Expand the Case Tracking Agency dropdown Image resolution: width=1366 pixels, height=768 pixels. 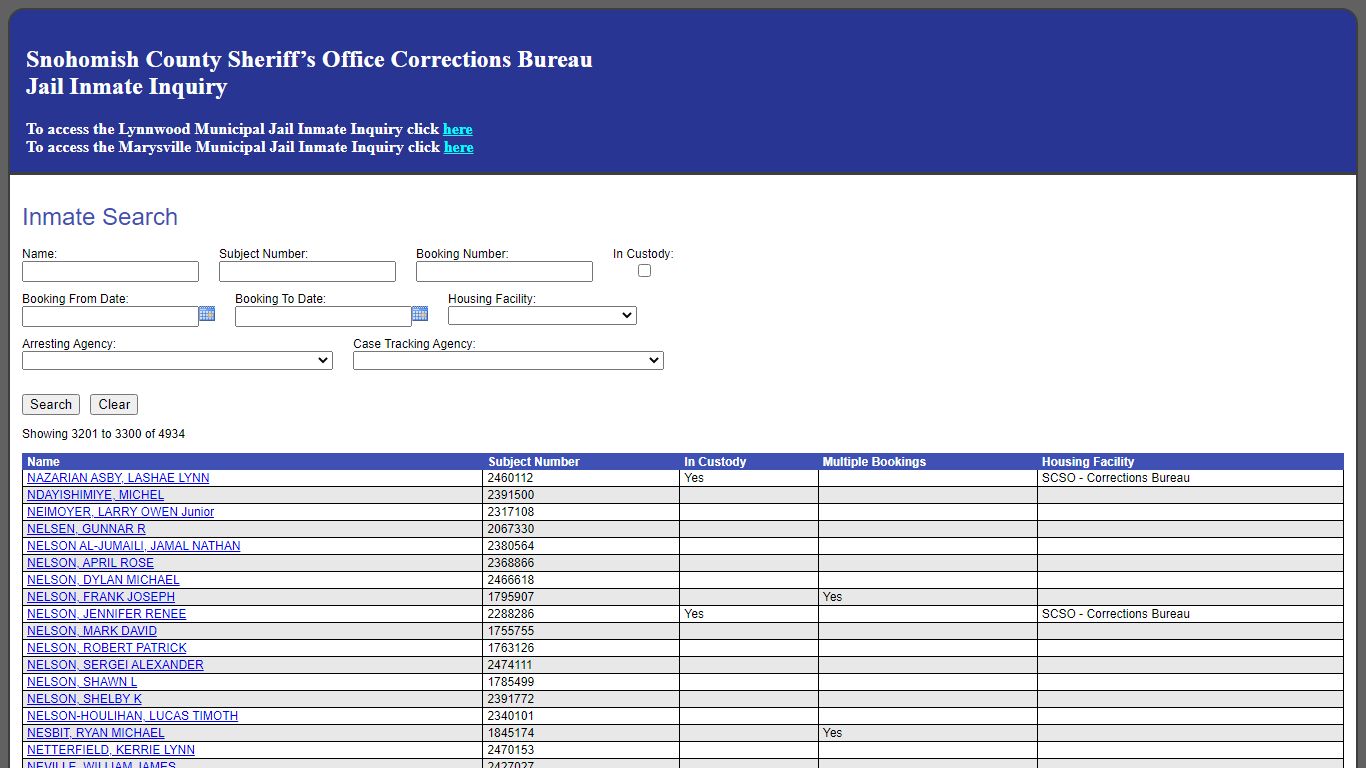[508, 361]
